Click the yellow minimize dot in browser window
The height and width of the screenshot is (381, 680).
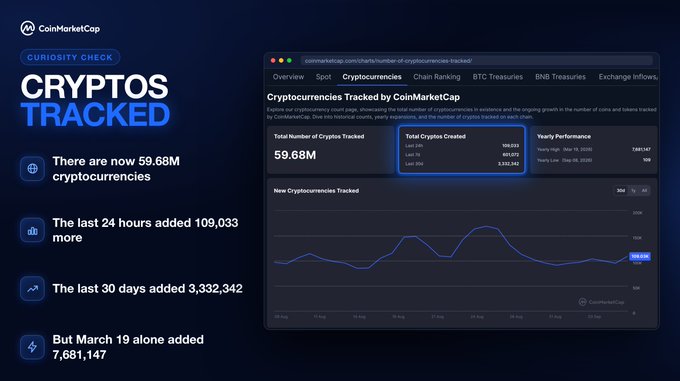coord(281,61)
